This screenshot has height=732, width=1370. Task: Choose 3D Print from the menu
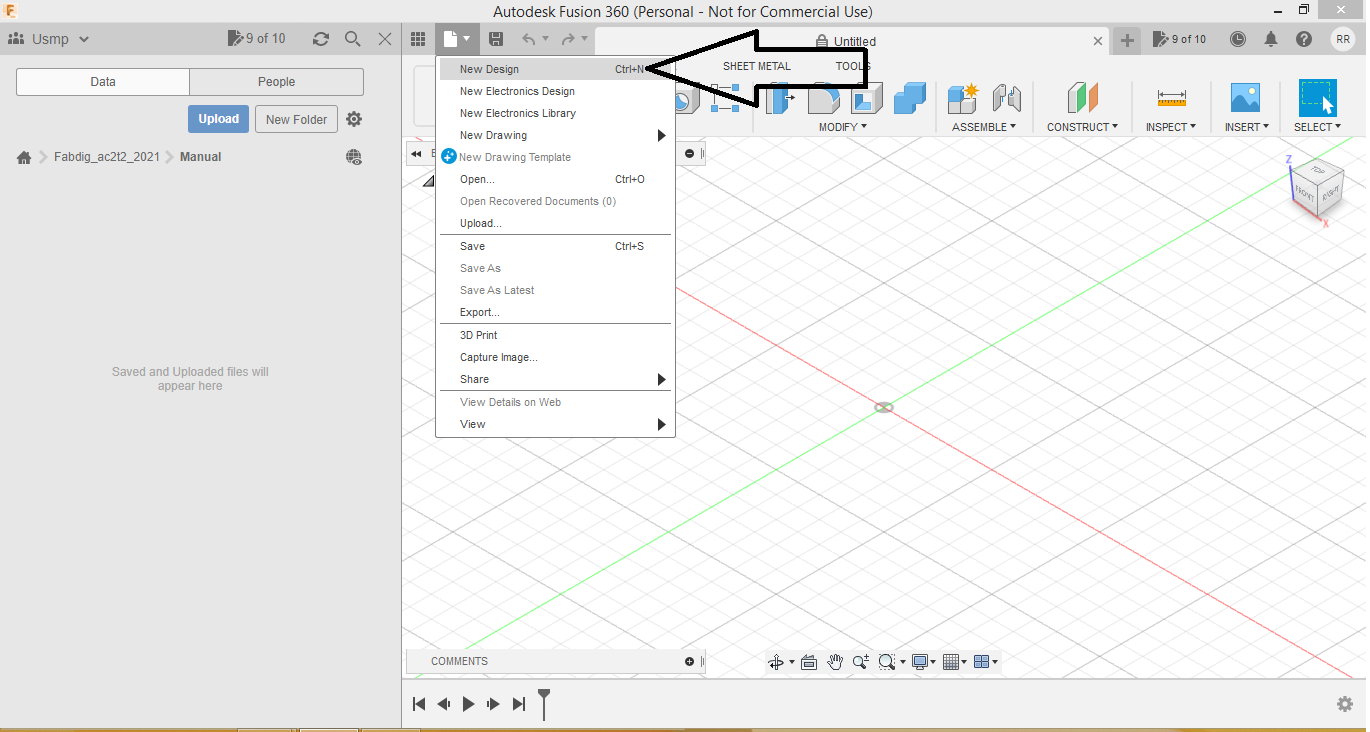[555, 335]
